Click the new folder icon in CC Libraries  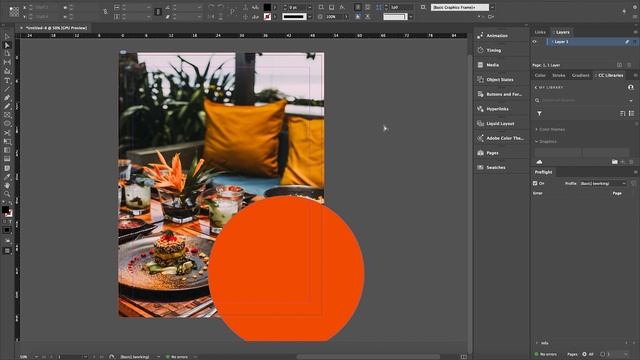click(614, 162)
